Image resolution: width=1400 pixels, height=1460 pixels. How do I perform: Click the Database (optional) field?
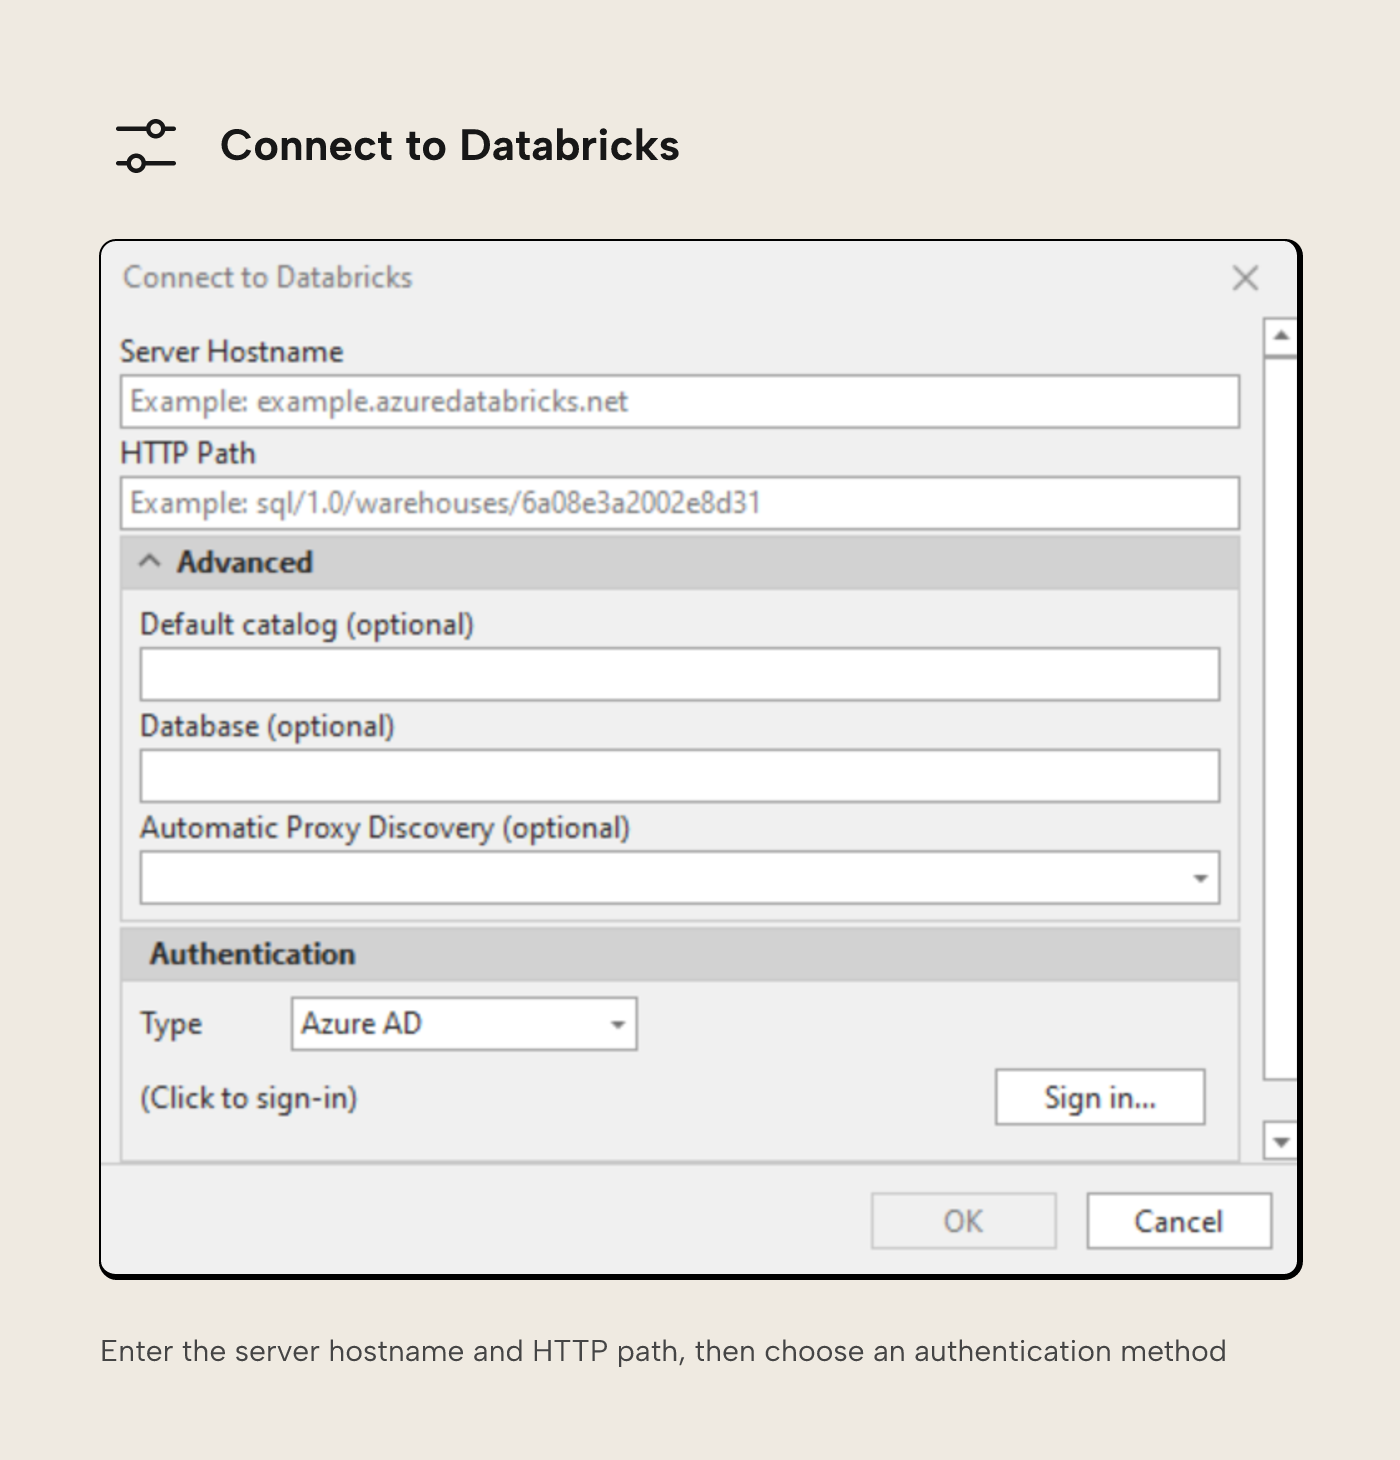pos(680,776)
